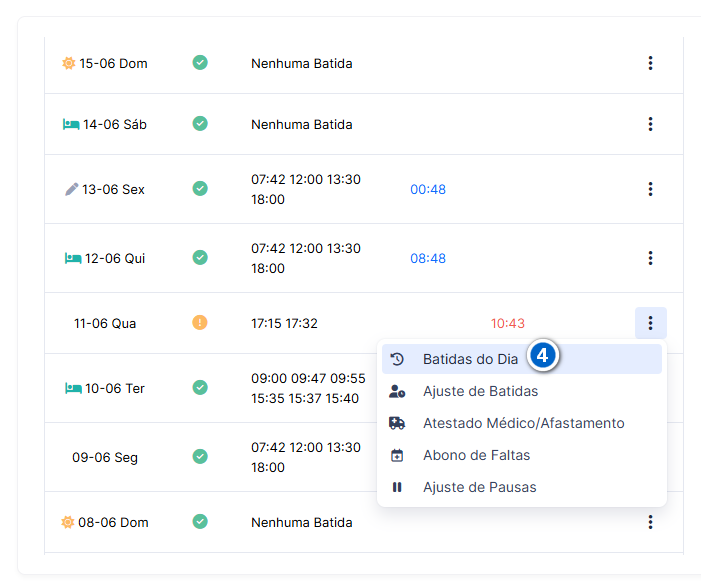Image resolution: width=701 pixels, height=581 pixels.
Task: Click the bed icon beside 14-06 Sáb
Action: point(71,124)
